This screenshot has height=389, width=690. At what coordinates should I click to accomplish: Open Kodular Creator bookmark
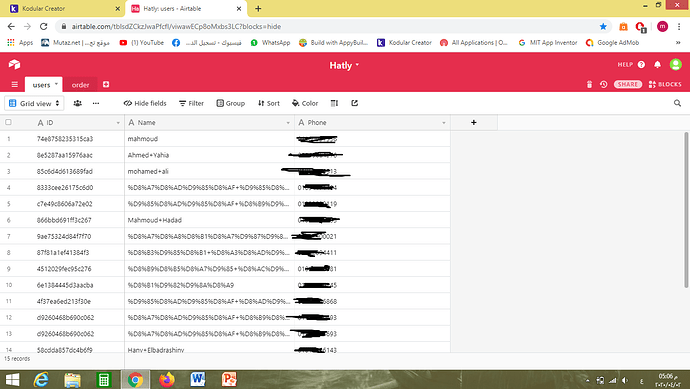pos(404,43)
